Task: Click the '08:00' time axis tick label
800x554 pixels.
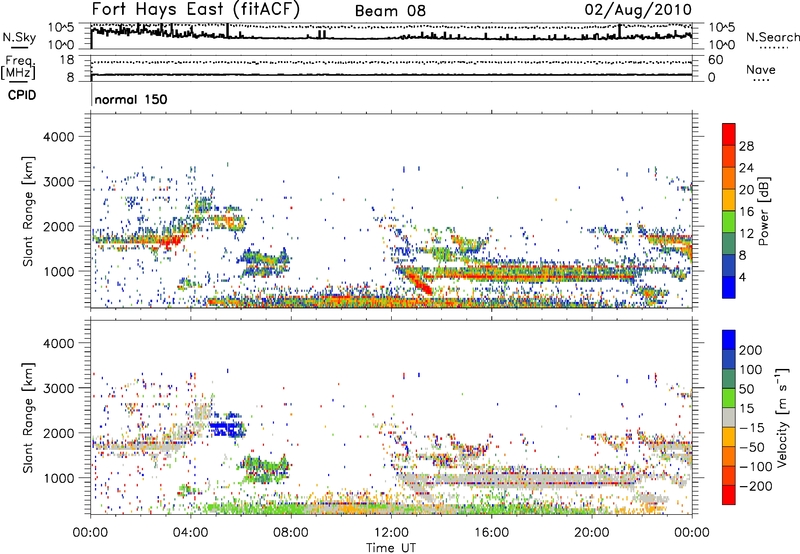Action: 291,533
